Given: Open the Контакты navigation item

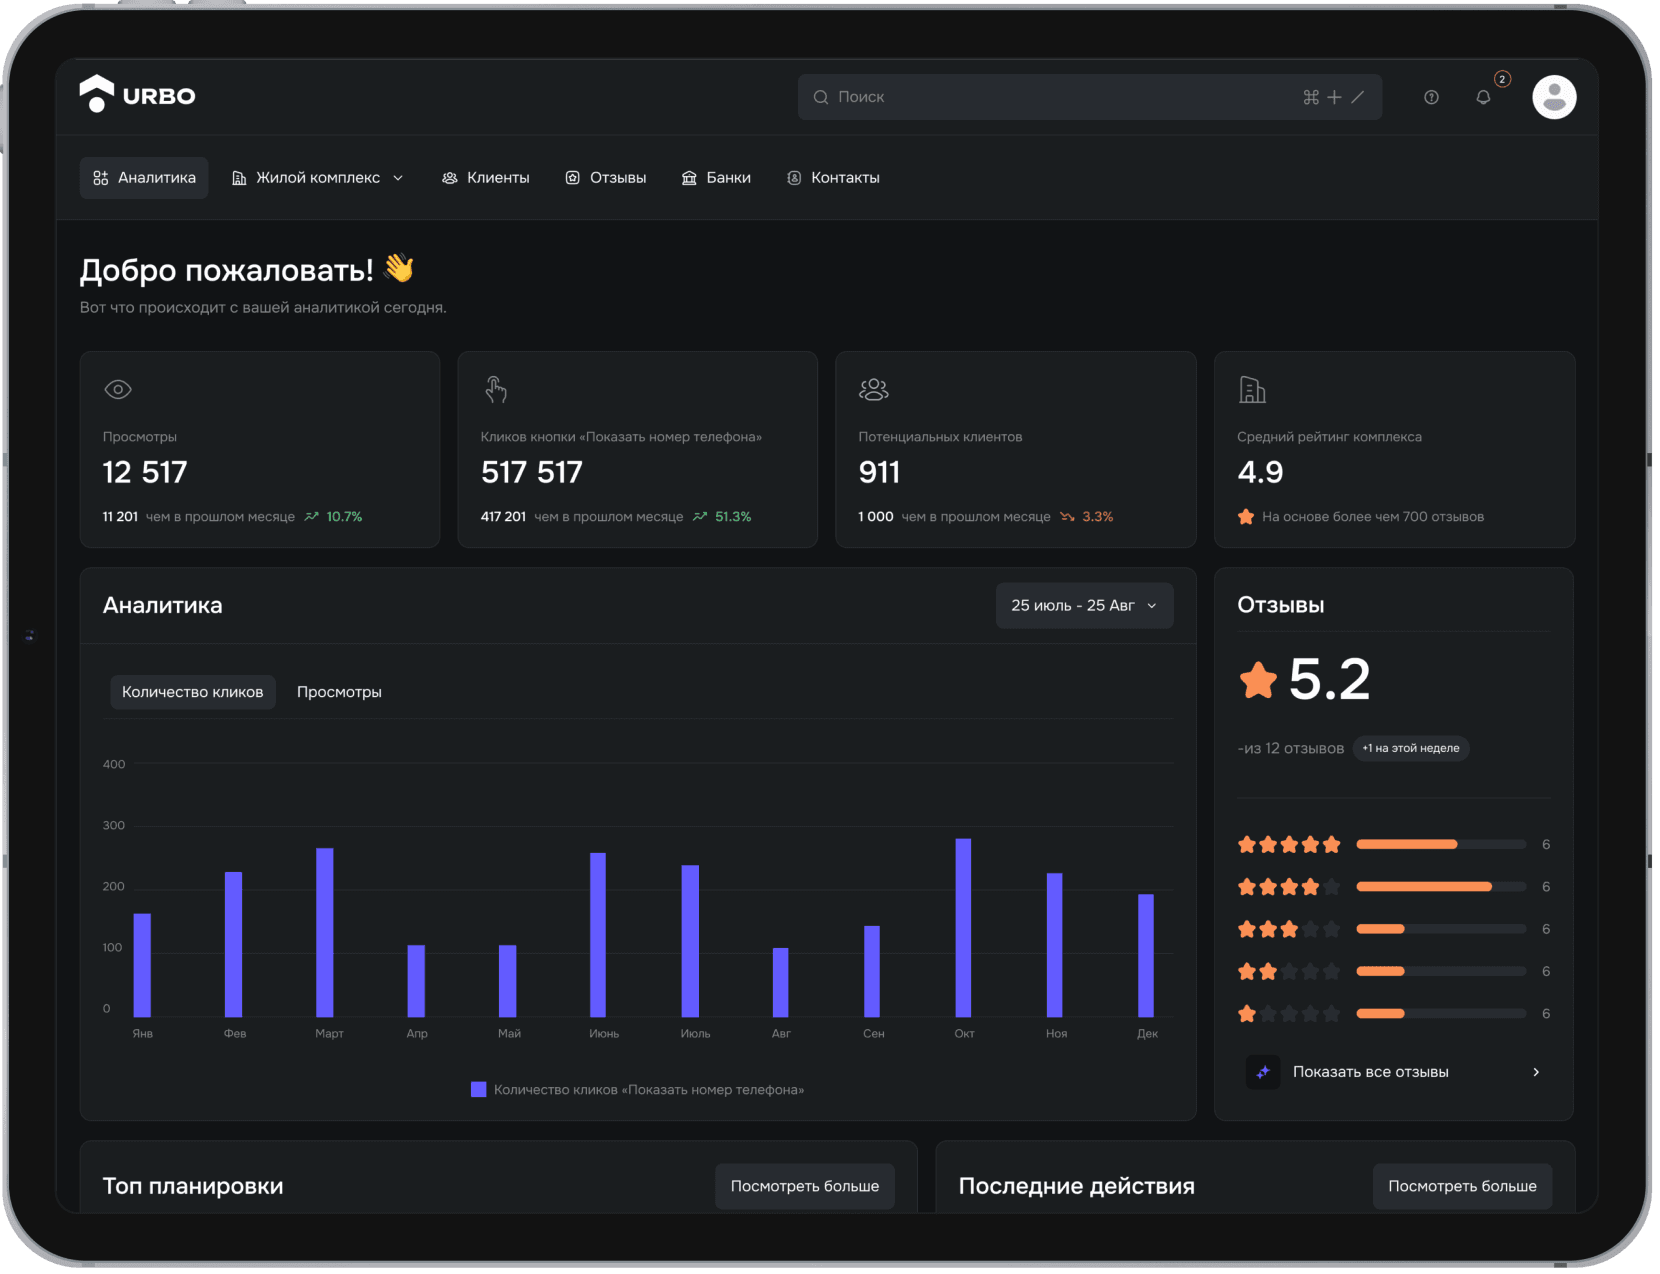Looking at the screenshot, I should [834, 178].
